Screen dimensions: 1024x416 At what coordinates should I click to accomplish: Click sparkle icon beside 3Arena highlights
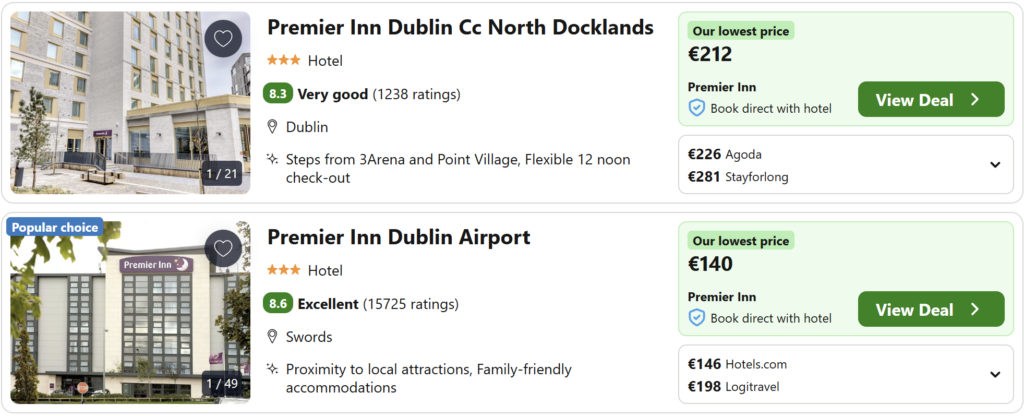pos(272,159)
